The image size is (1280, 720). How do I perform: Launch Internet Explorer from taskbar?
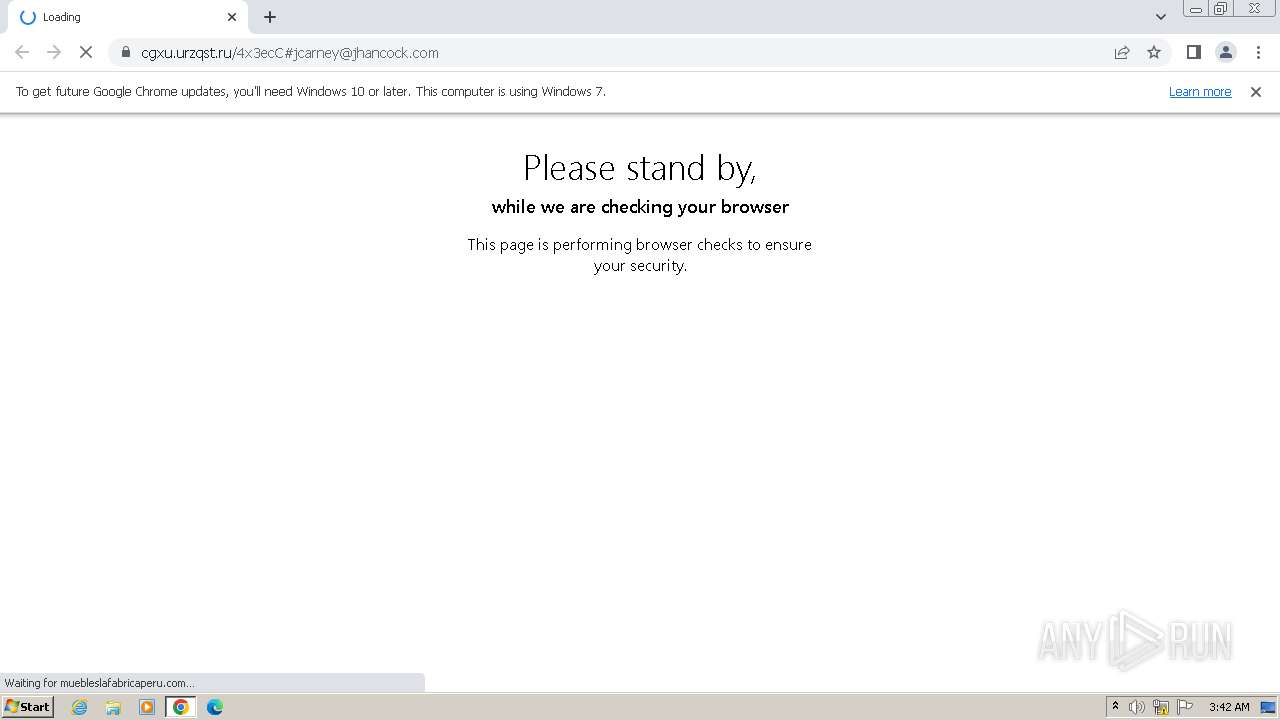[x=80, y=707]
